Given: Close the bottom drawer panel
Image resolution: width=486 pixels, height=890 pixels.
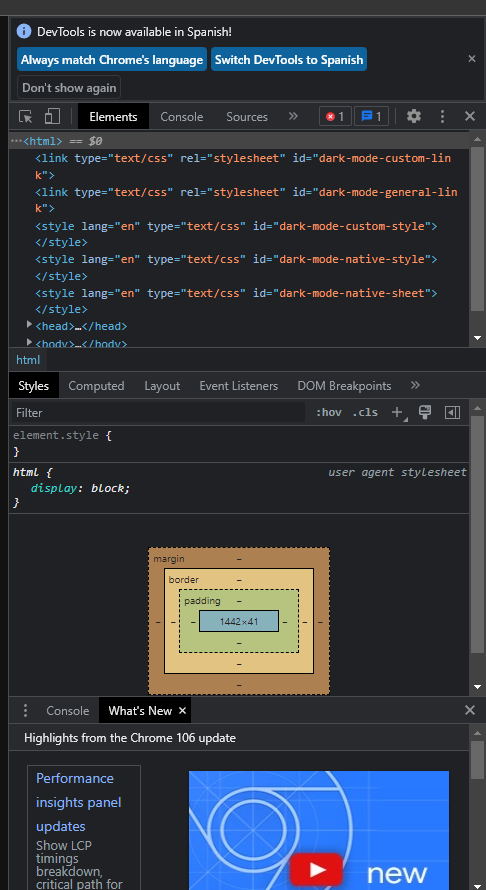Looking at the screenshot, I should point(470,710).
